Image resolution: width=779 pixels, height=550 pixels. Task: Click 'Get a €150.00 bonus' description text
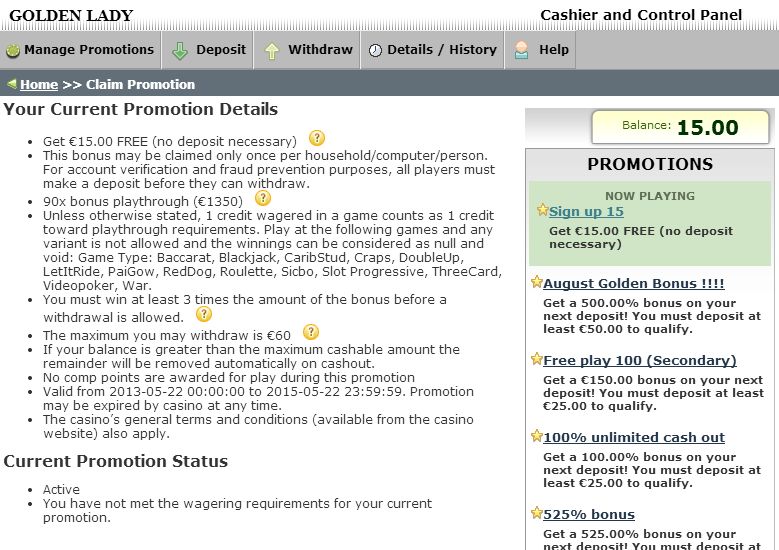click(653, 393)
